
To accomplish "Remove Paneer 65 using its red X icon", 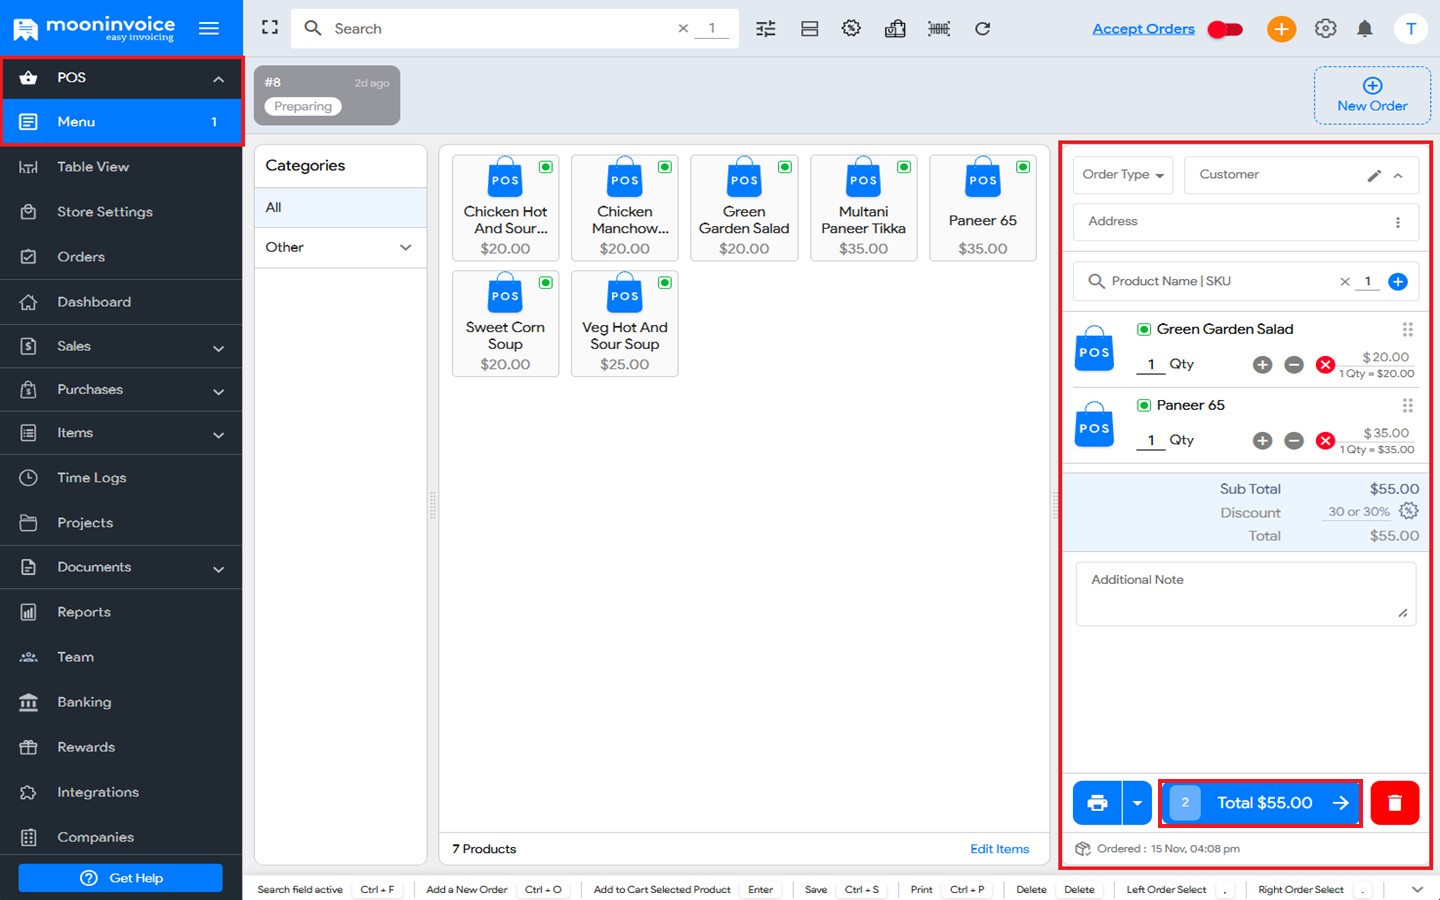I will [1325, 440].
